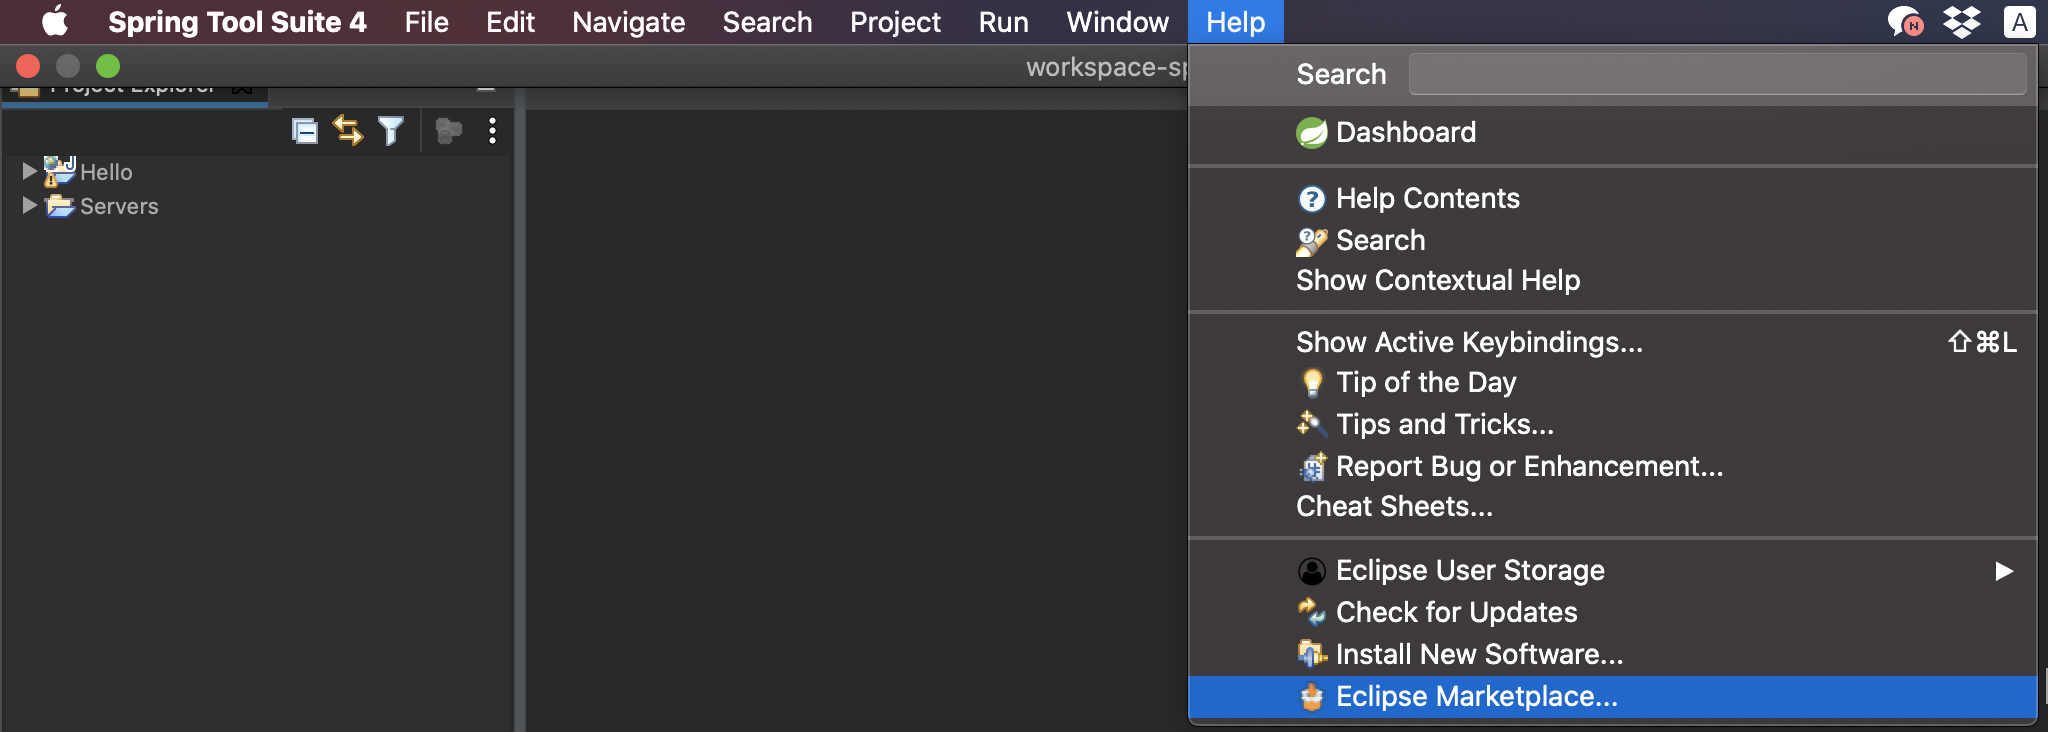This screenshot has height=732, width=2048.
Task: Click the Hello project name in the tree
Action: [106, 172]
